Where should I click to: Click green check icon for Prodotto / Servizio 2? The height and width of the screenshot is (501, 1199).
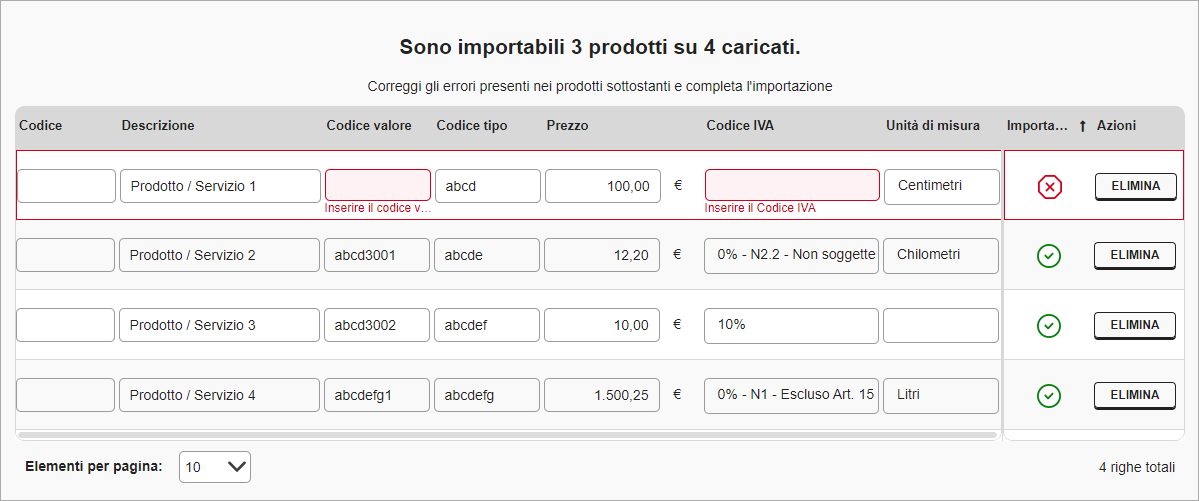coord(1048,256)
